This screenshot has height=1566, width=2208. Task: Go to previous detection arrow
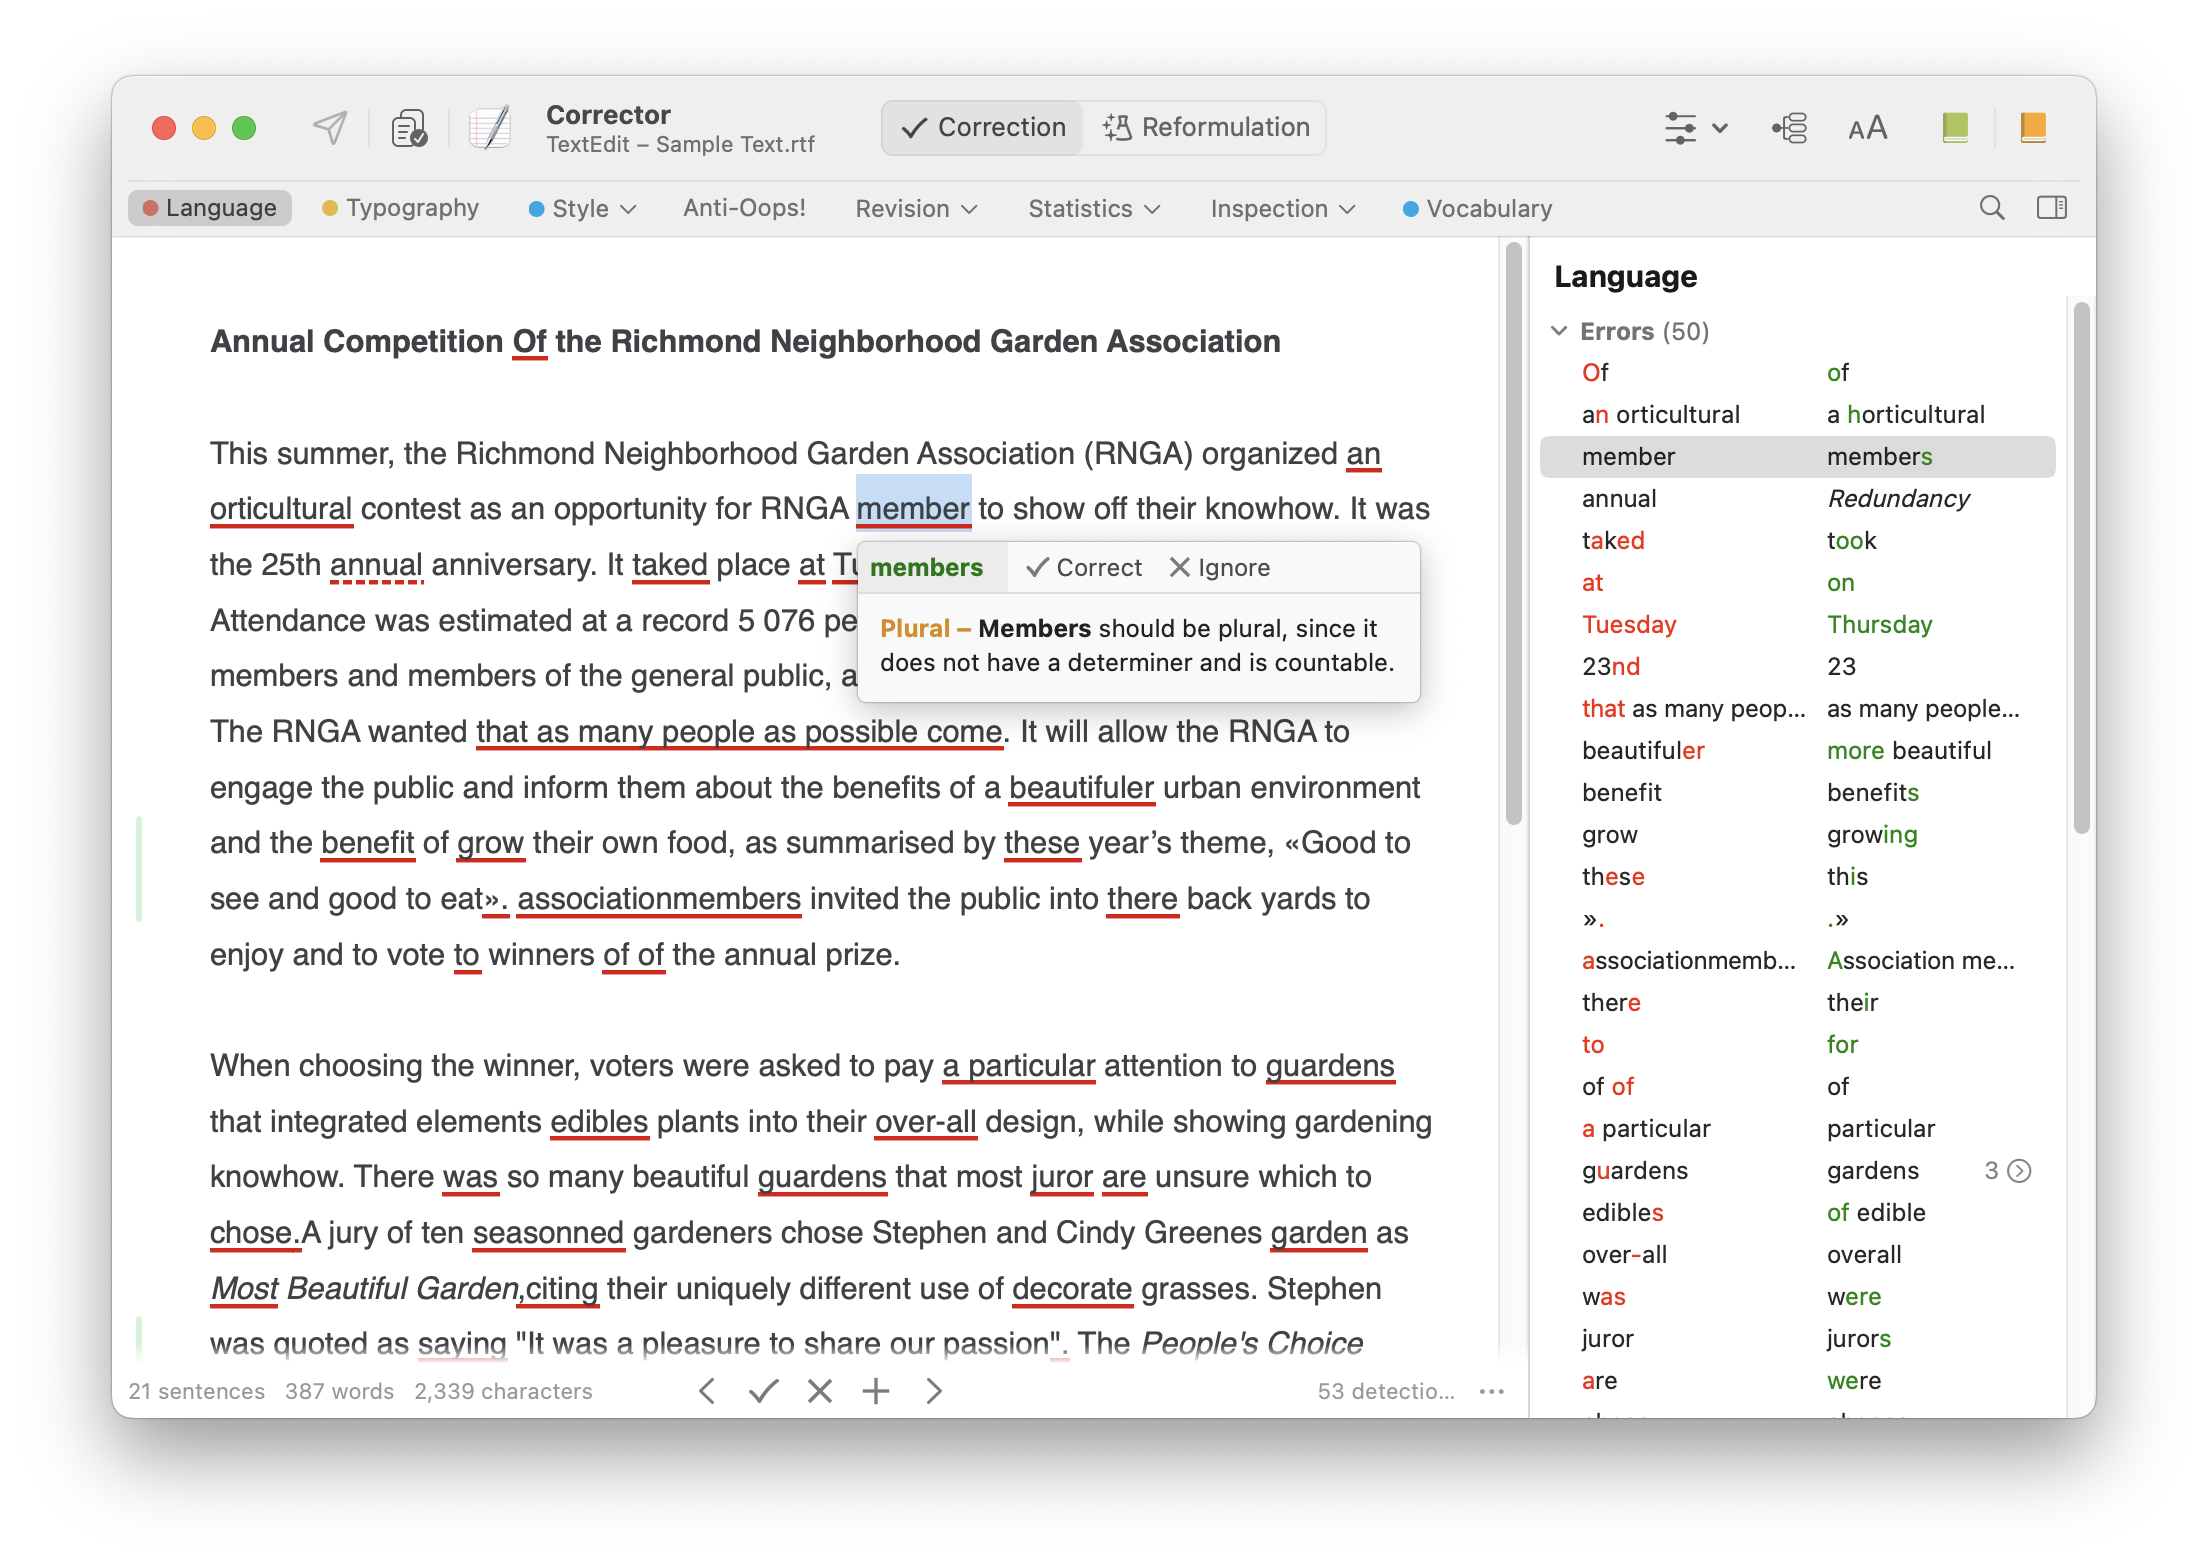[707, 1391]
